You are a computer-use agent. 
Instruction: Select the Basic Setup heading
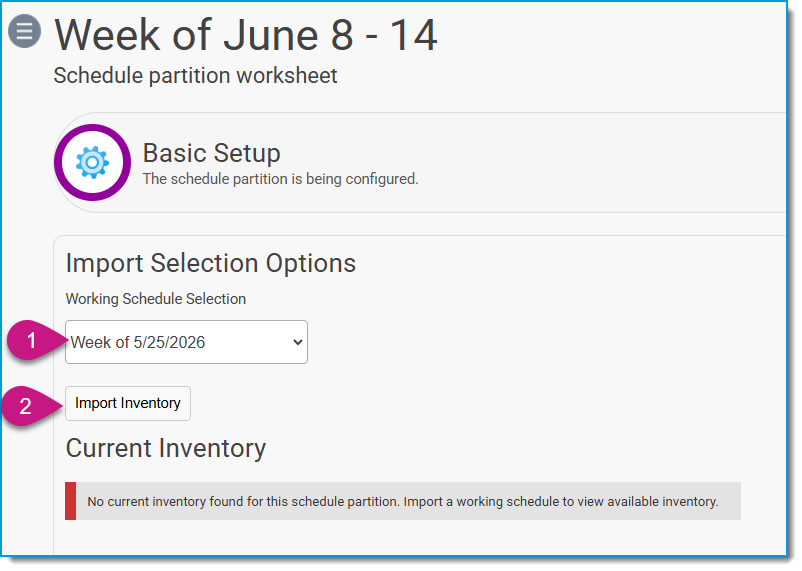tap(211, 152)
